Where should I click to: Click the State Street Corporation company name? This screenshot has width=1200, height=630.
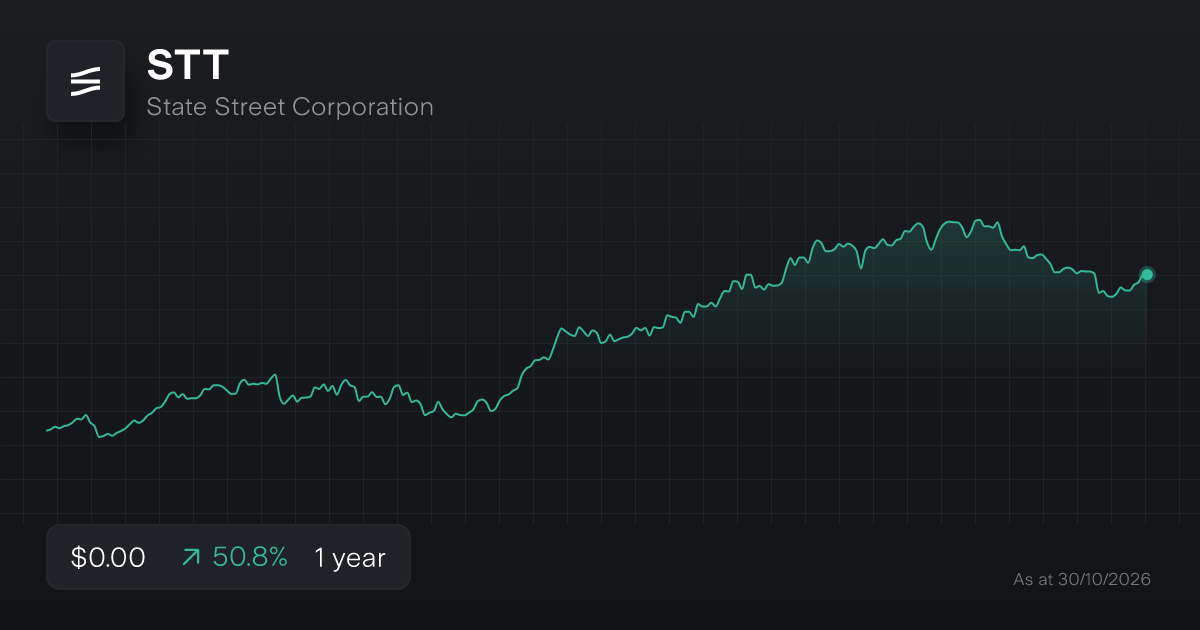pos(290,107)
